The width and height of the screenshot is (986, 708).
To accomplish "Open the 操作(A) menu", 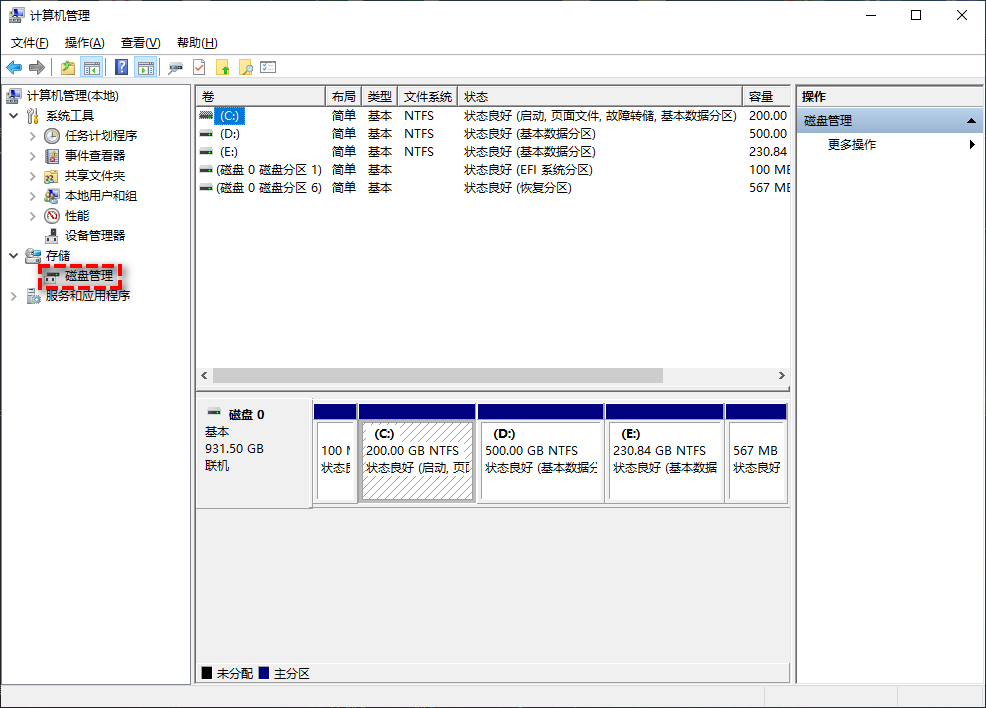I will (x=84, y=43).
